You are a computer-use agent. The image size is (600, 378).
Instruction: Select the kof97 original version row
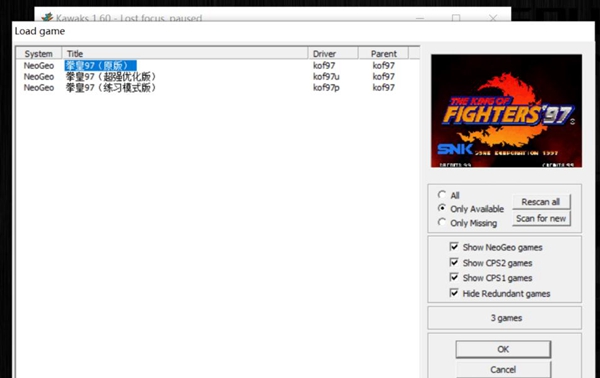218,65
